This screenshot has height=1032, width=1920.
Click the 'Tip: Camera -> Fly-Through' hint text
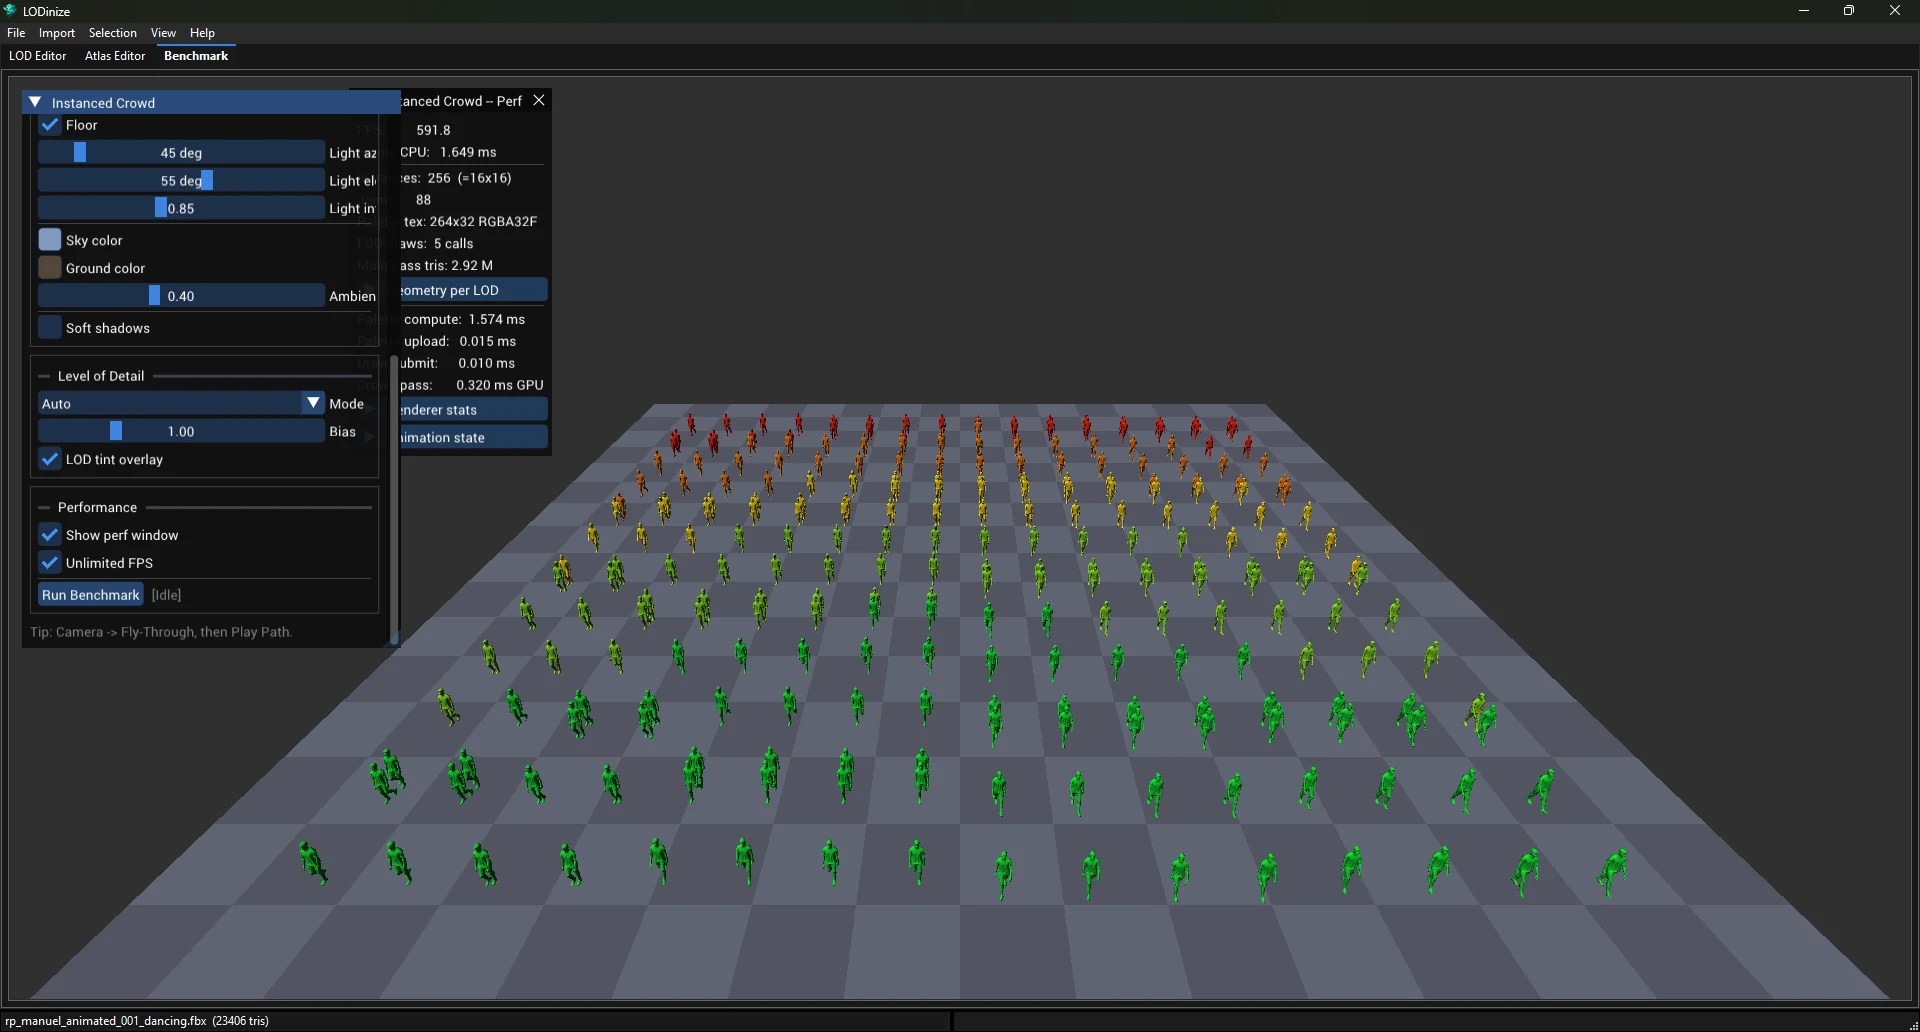[161, 632]
